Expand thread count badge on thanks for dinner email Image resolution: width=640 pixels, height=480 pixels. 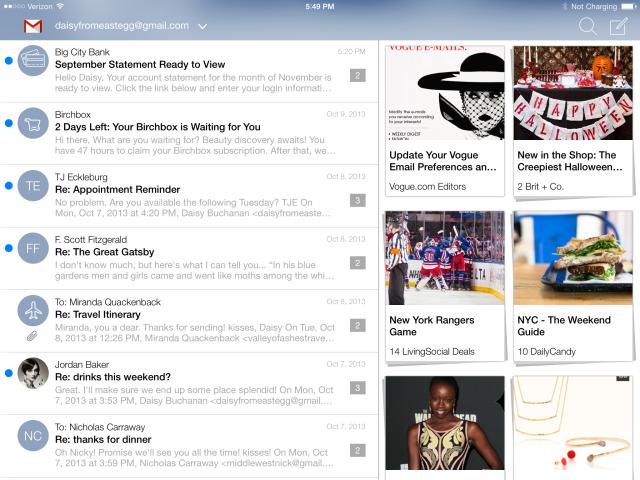point(358,451)
